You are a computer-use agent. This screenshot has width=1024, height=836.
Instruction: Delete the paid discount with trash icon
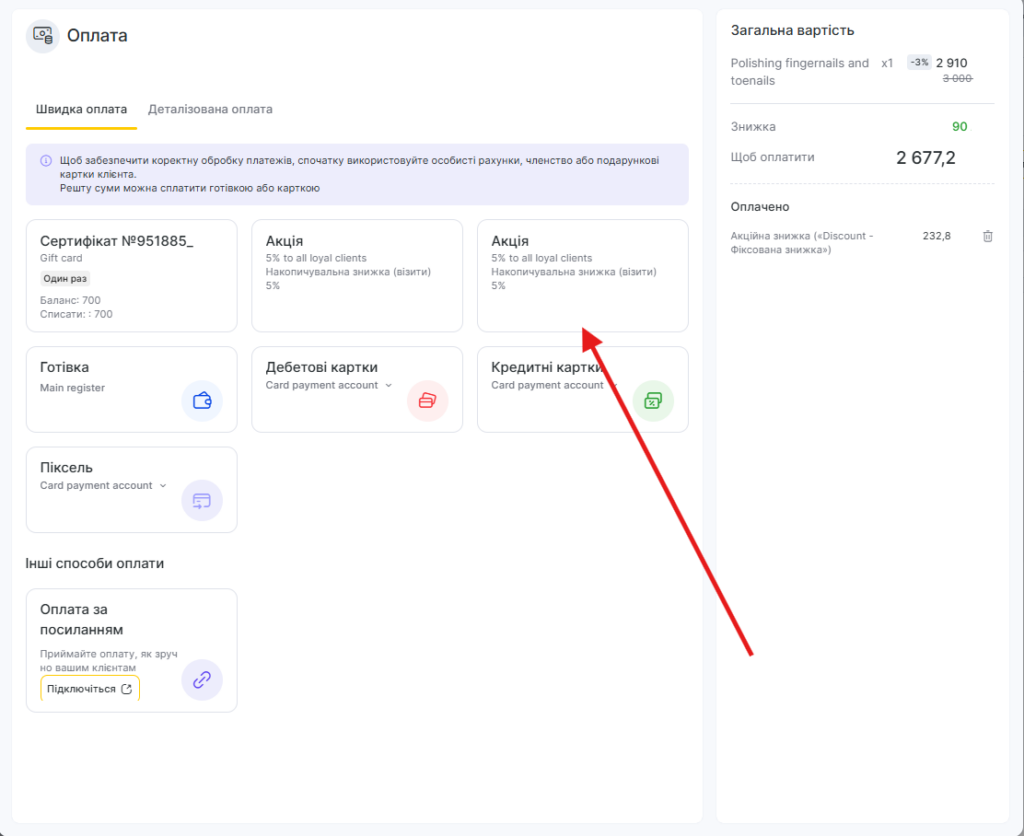pyautogui.click(x=988, y=236)
